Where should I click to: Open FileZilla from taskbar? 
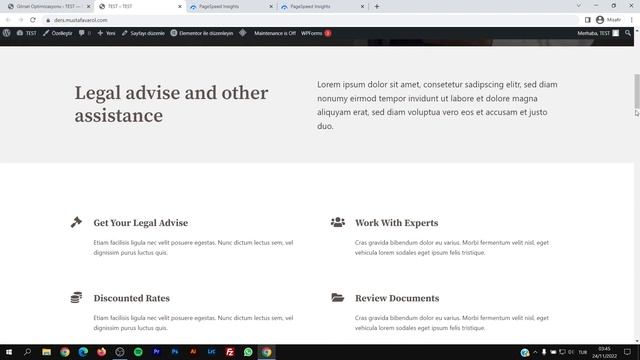[x=230, y=352]
